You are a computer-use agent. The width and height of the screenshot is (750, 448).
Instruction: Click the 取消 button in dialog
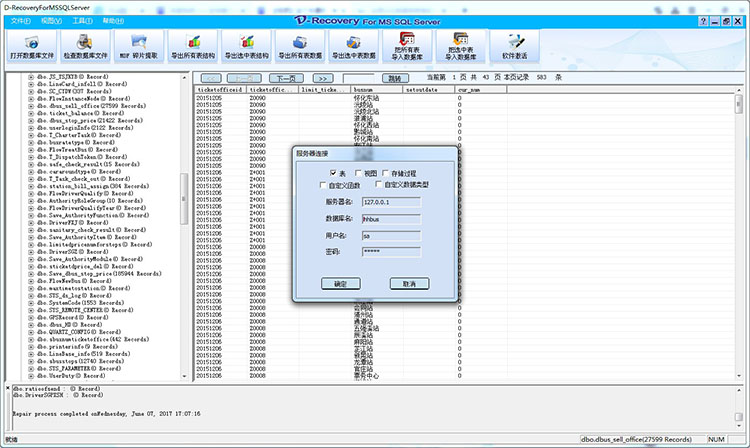click(x=409, y=284)
